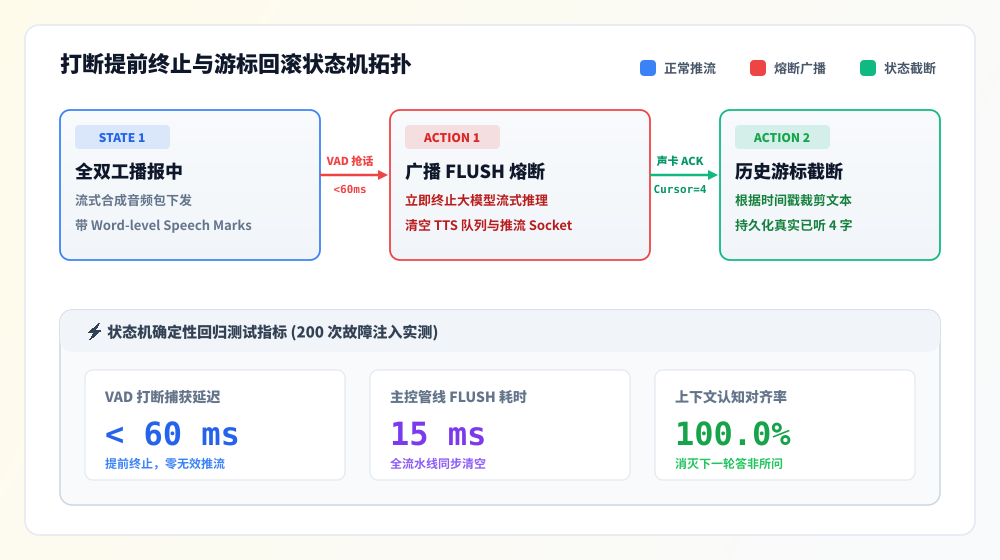The height and width of the screenshot is (560, 1000).
Task: Click the lightning bolt icon beside 状态机确定性回归测试指标
Action: pos(94,332)
